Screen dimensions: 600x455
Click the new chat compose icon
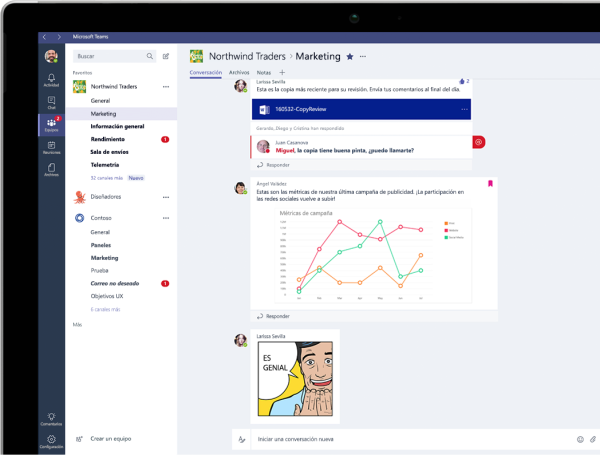tap(166, 56)
